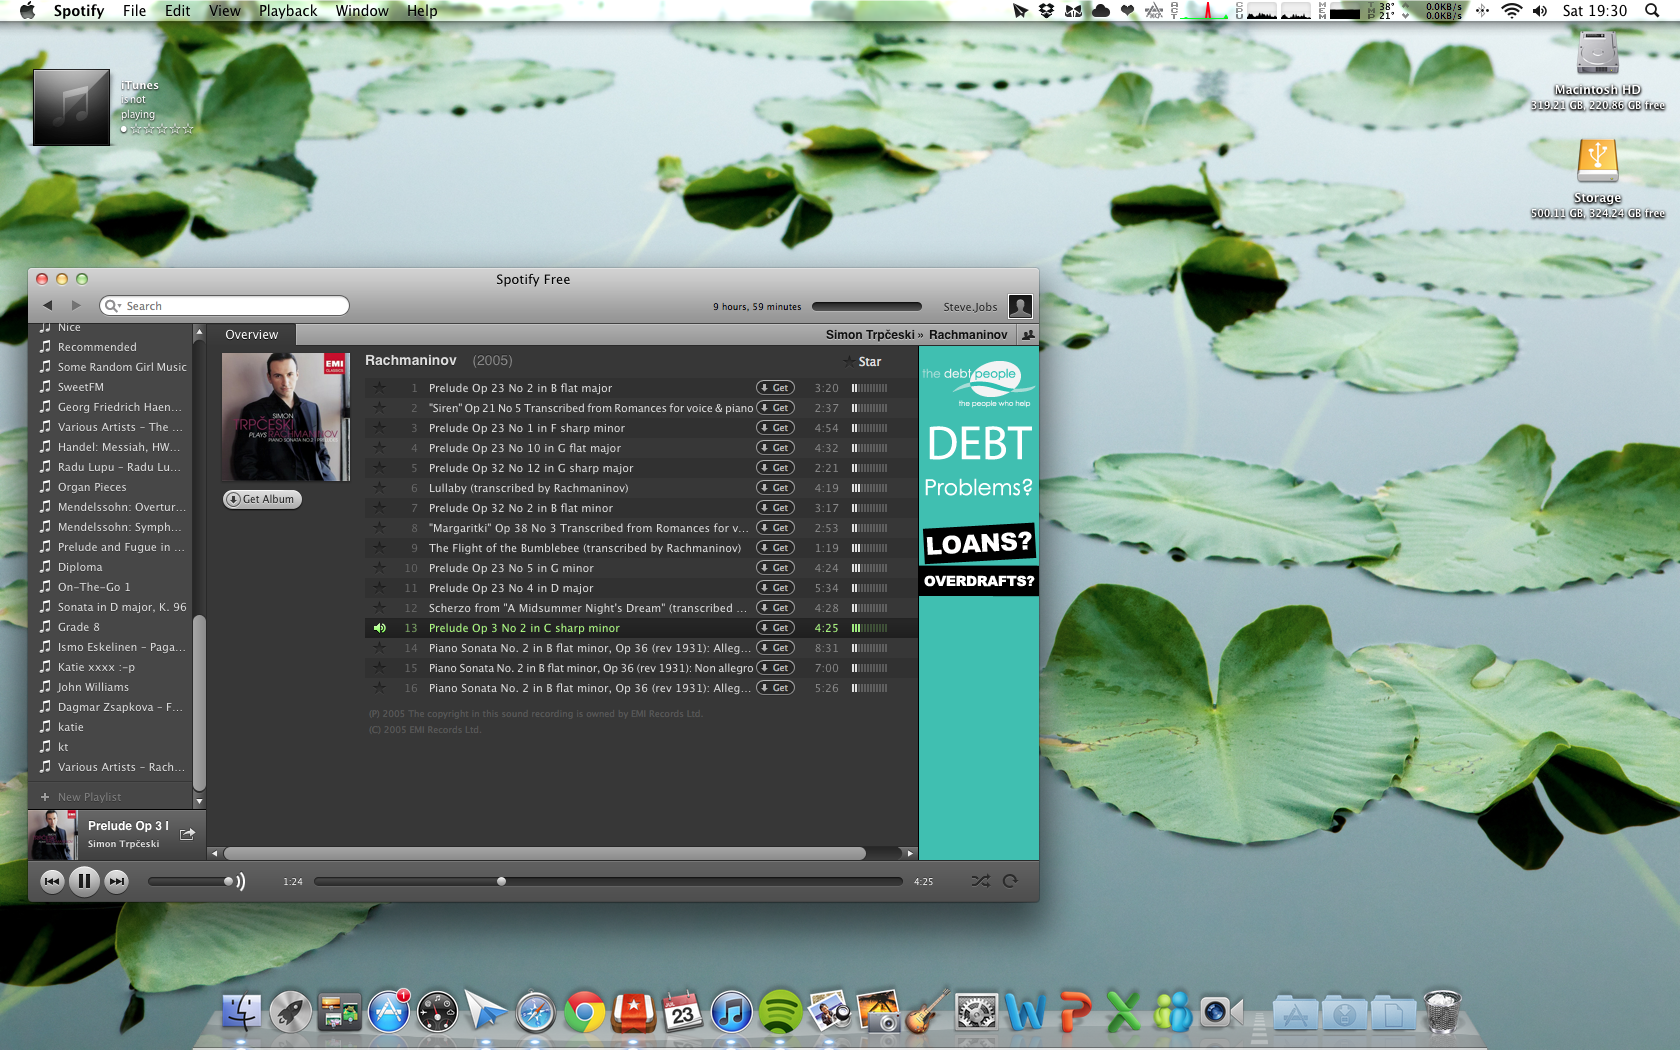Click the Rachmaninov album cover art
This screenshot has width=1680, height=1050.
click(286, 416)
